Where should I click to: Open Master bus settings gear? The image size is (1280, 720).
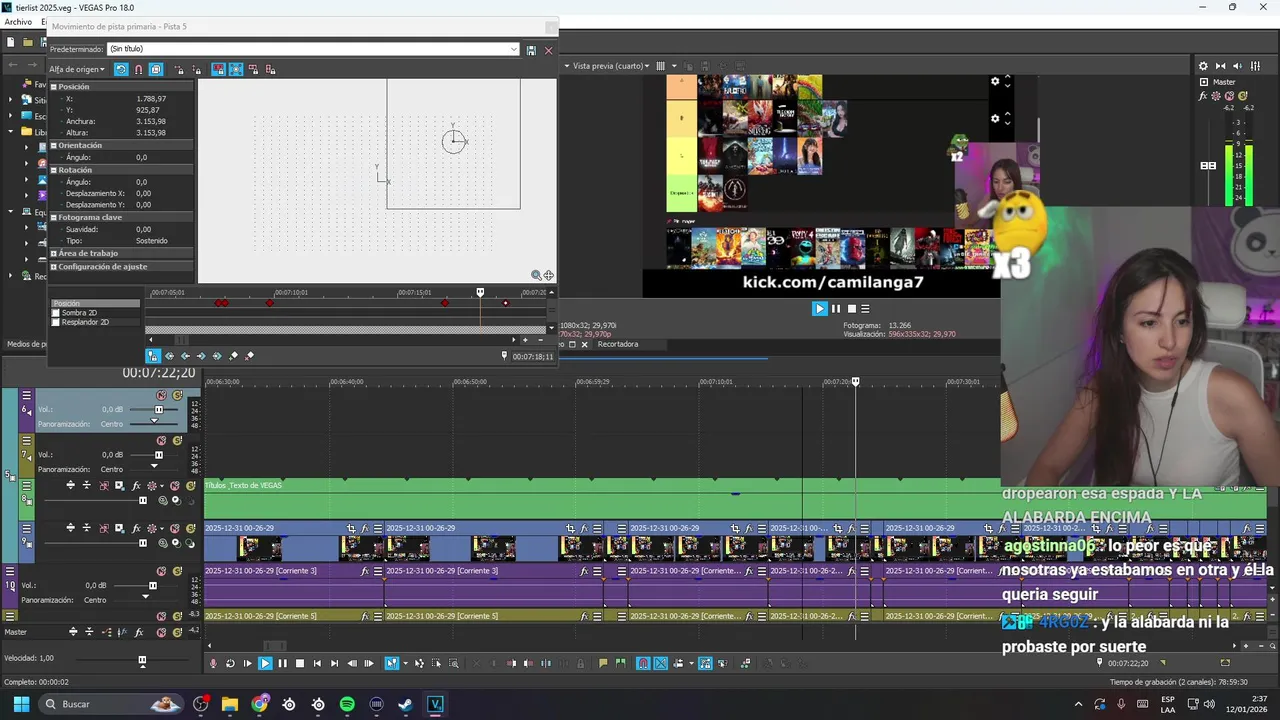[1203, 66]
